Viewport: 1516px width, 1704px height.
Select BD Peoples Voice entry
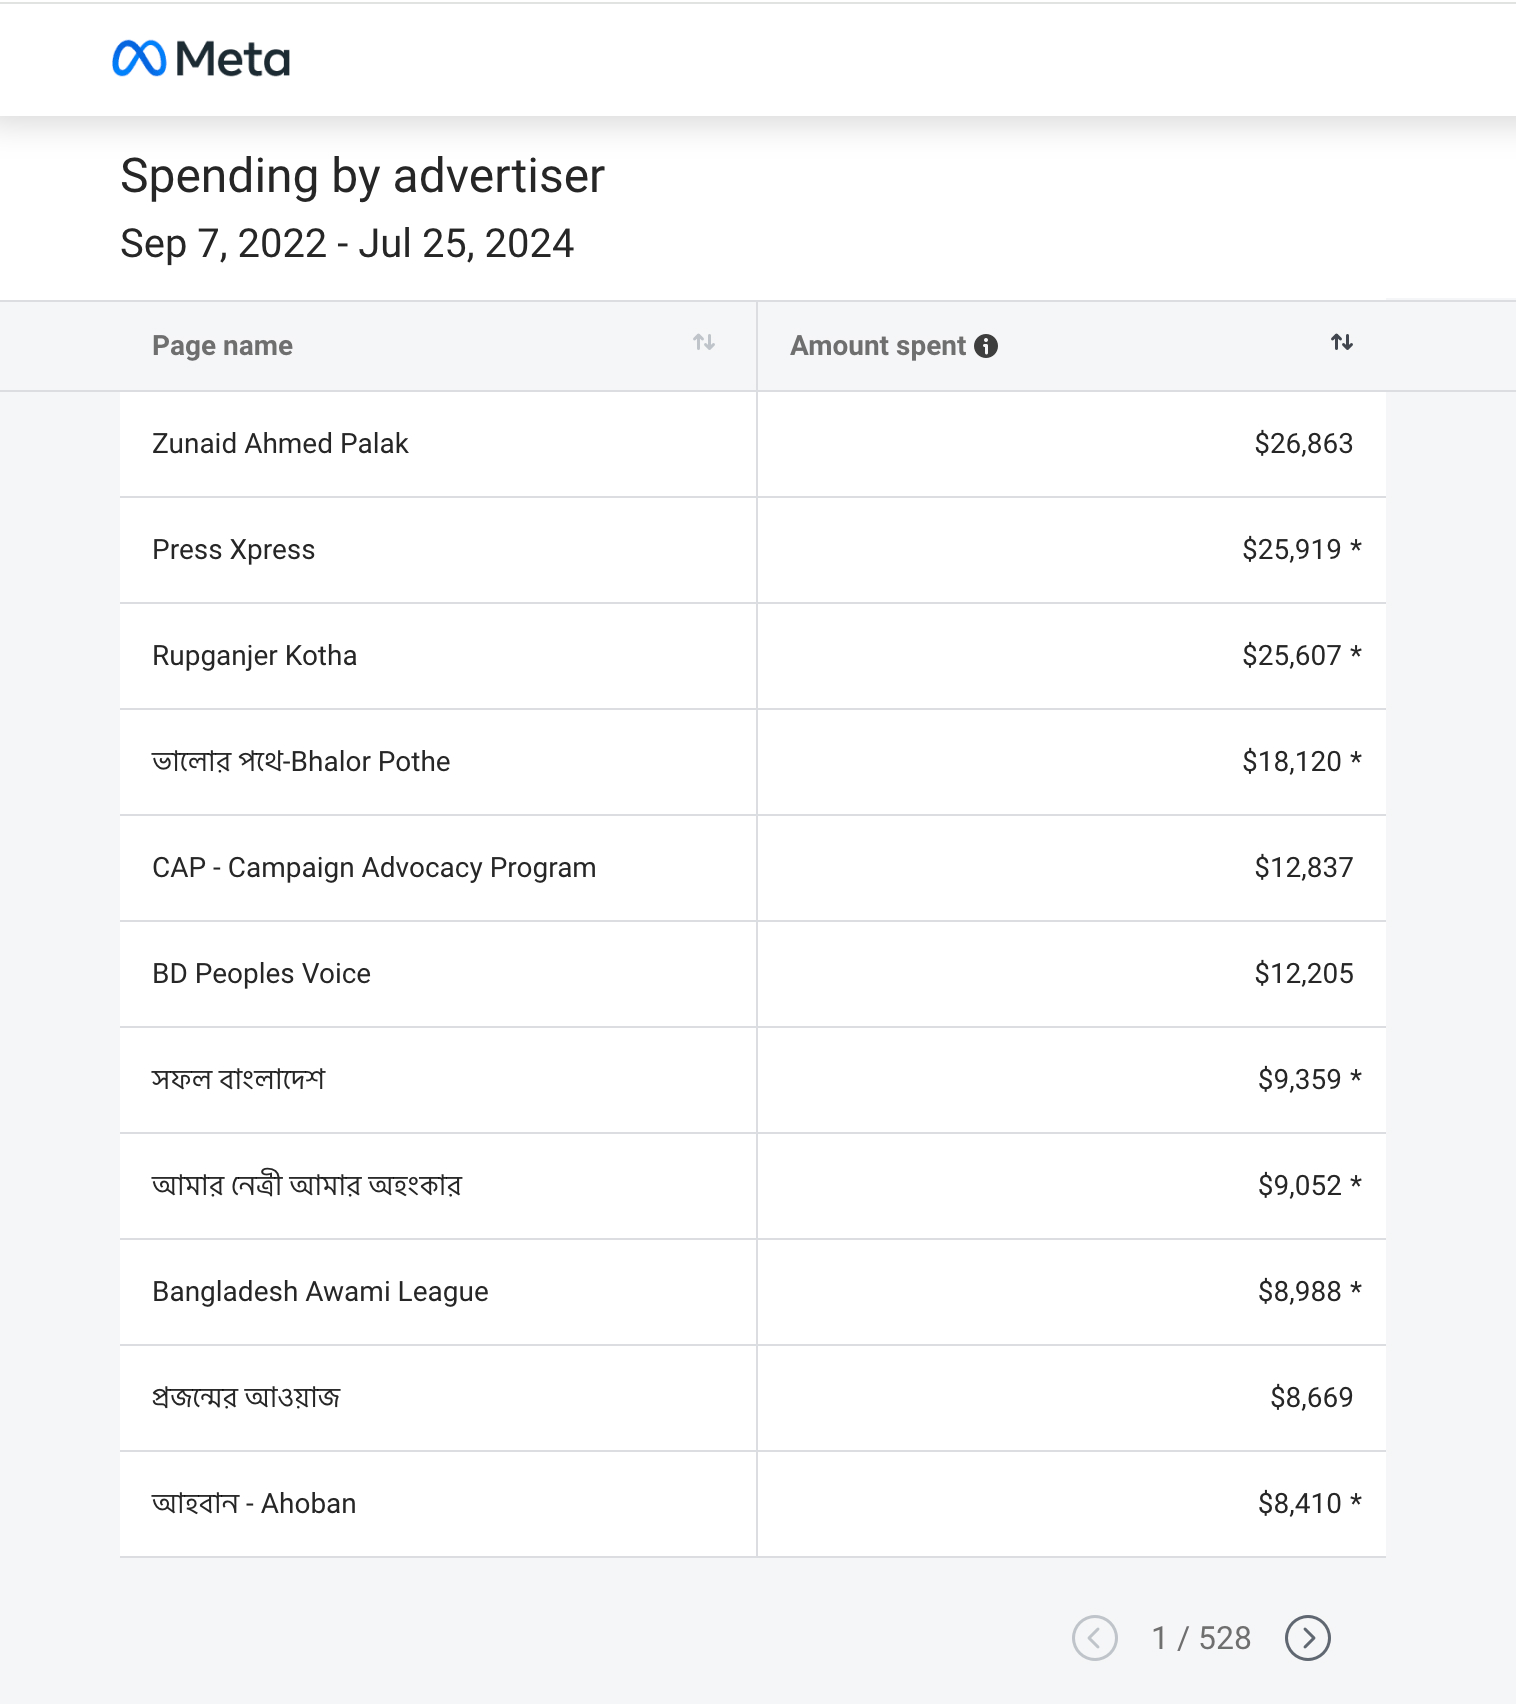261,974
